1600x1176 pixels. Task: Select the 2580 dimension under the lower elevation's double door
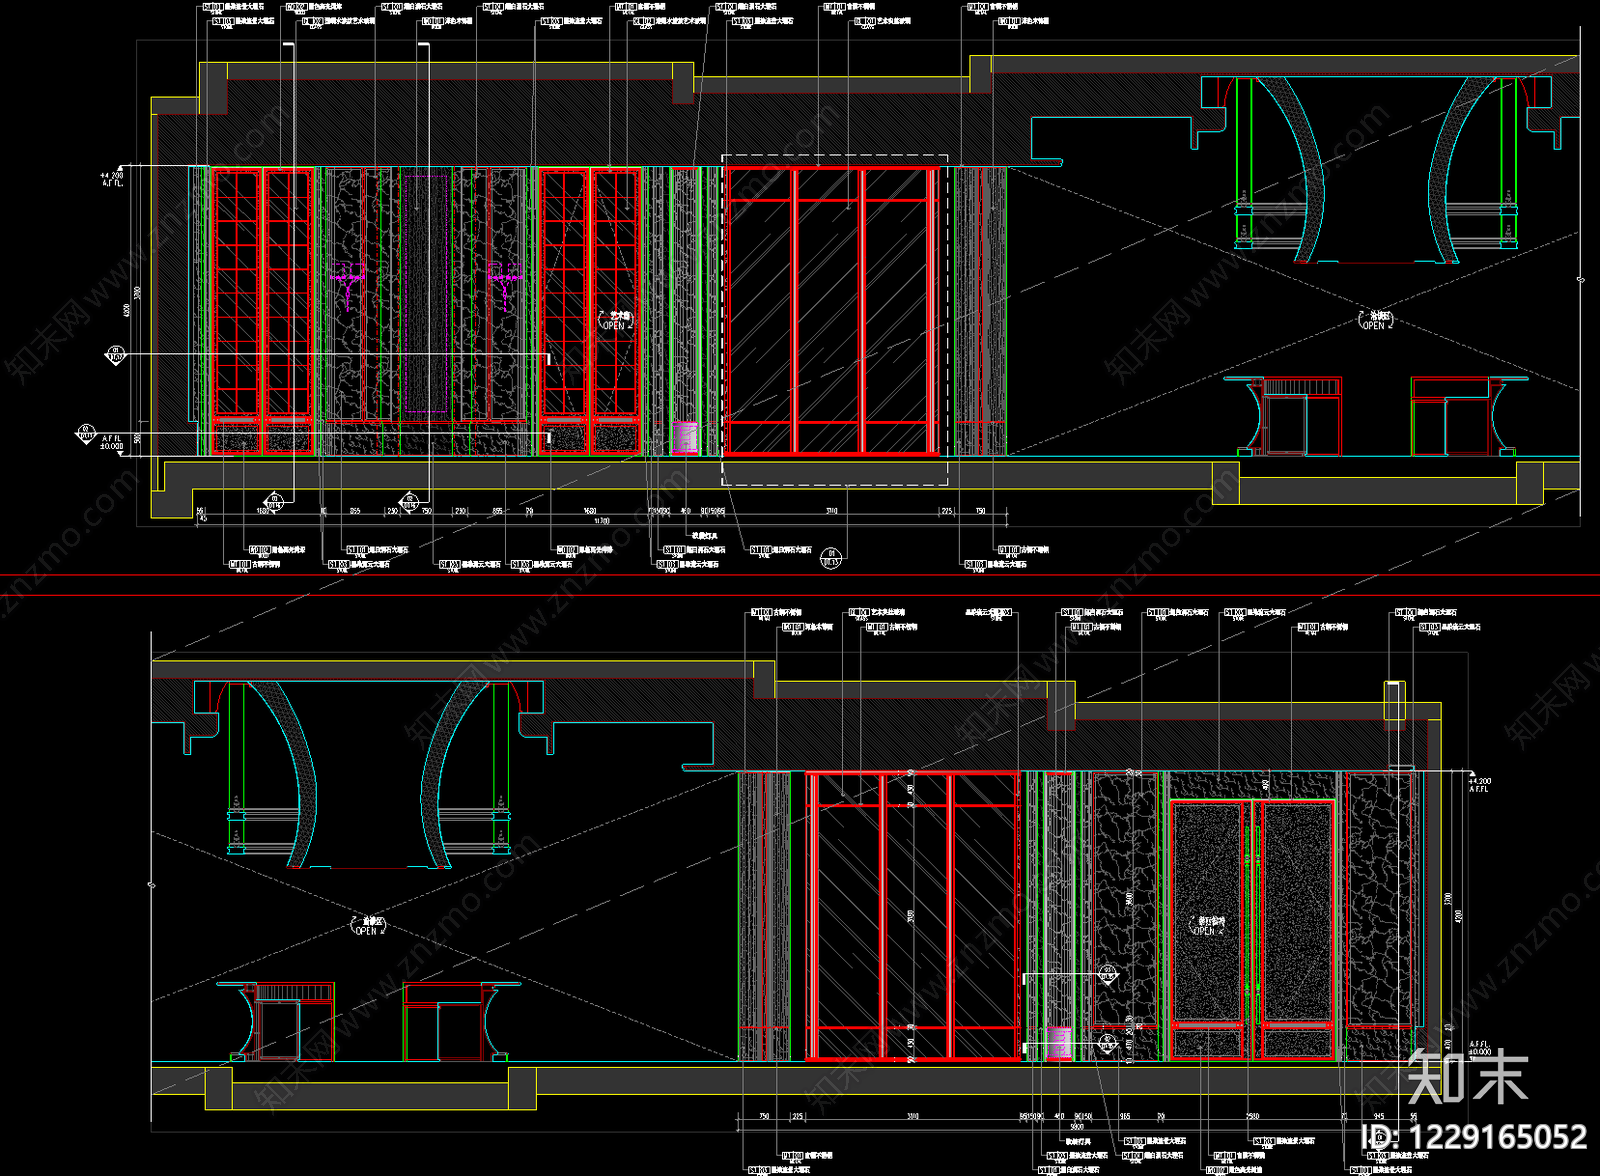(1253, 1116)
